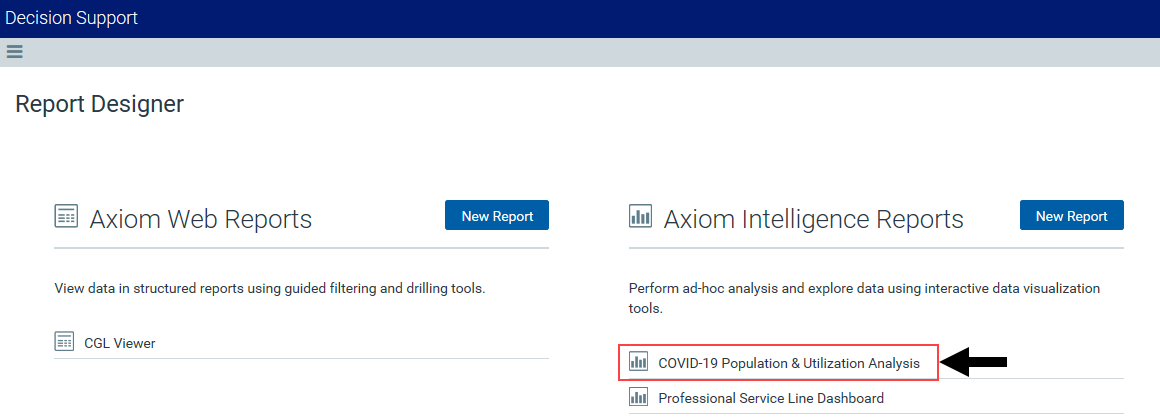The image size is (1160, 418).
Task: Create New Report under Axiom Web Reports
Action: click(497, 215)
